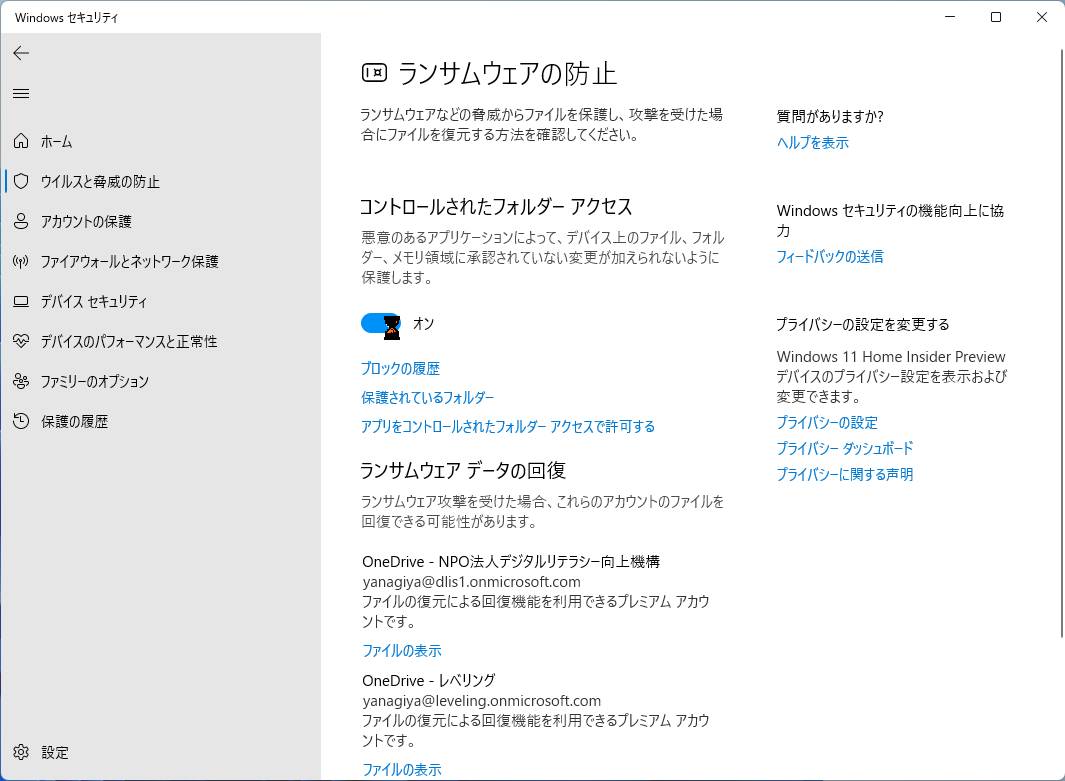Click the コントロールされたフォルダー アクセス heading
This screenshot has height=781, width=1065.
point(496,206)
